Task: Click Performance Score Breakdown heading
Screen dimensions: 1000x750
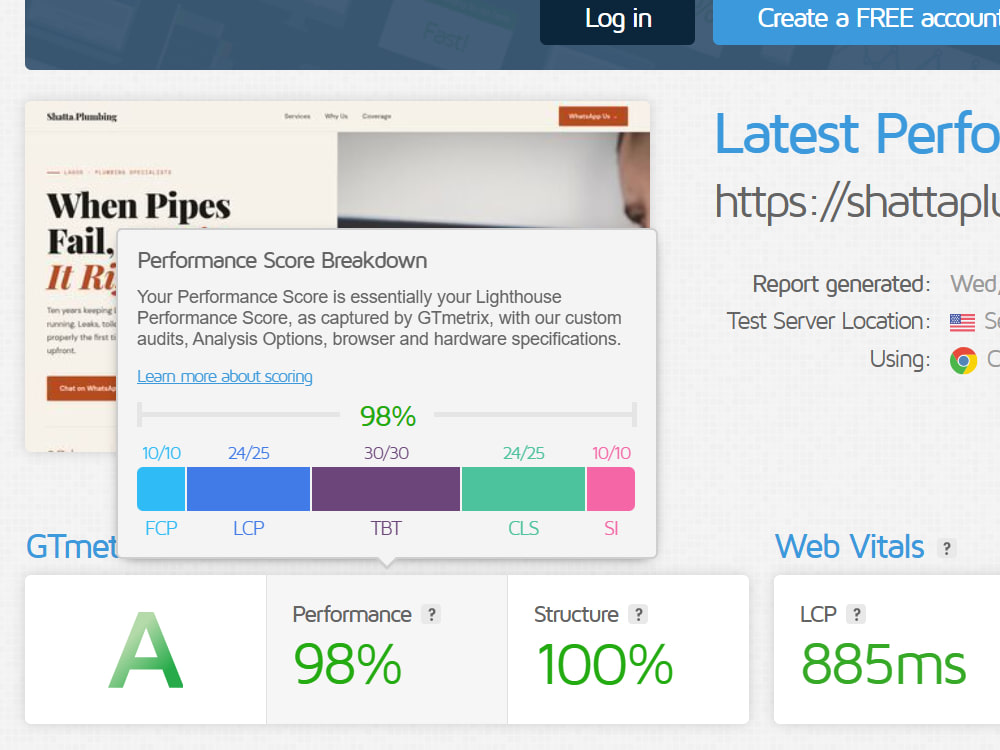Action: [282, 261]
